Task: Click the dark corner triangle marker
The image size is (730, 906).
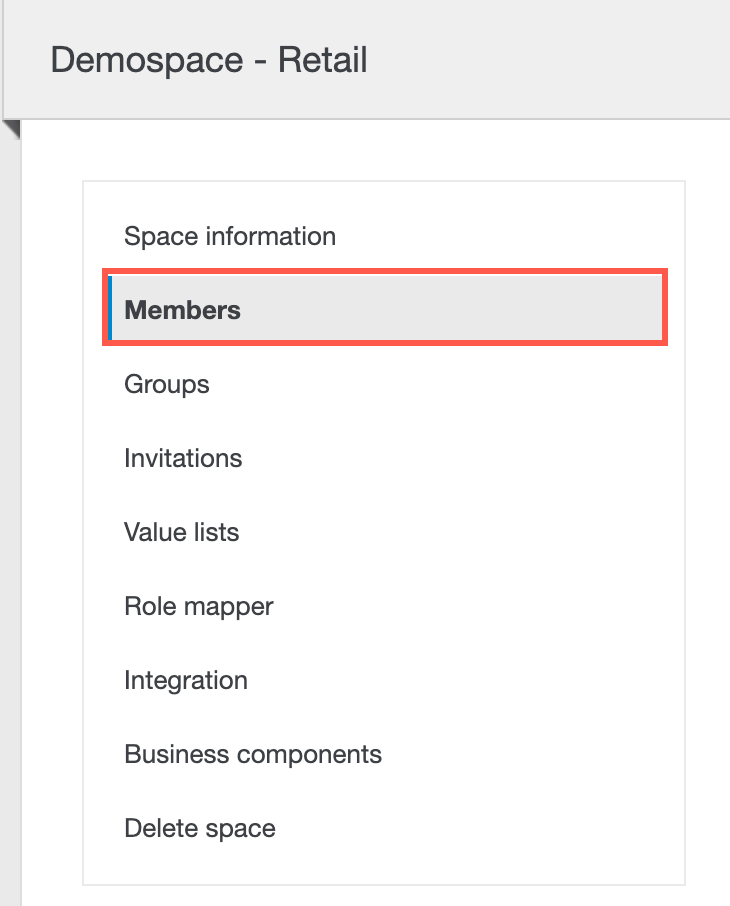Action: (x=10, y=130)
